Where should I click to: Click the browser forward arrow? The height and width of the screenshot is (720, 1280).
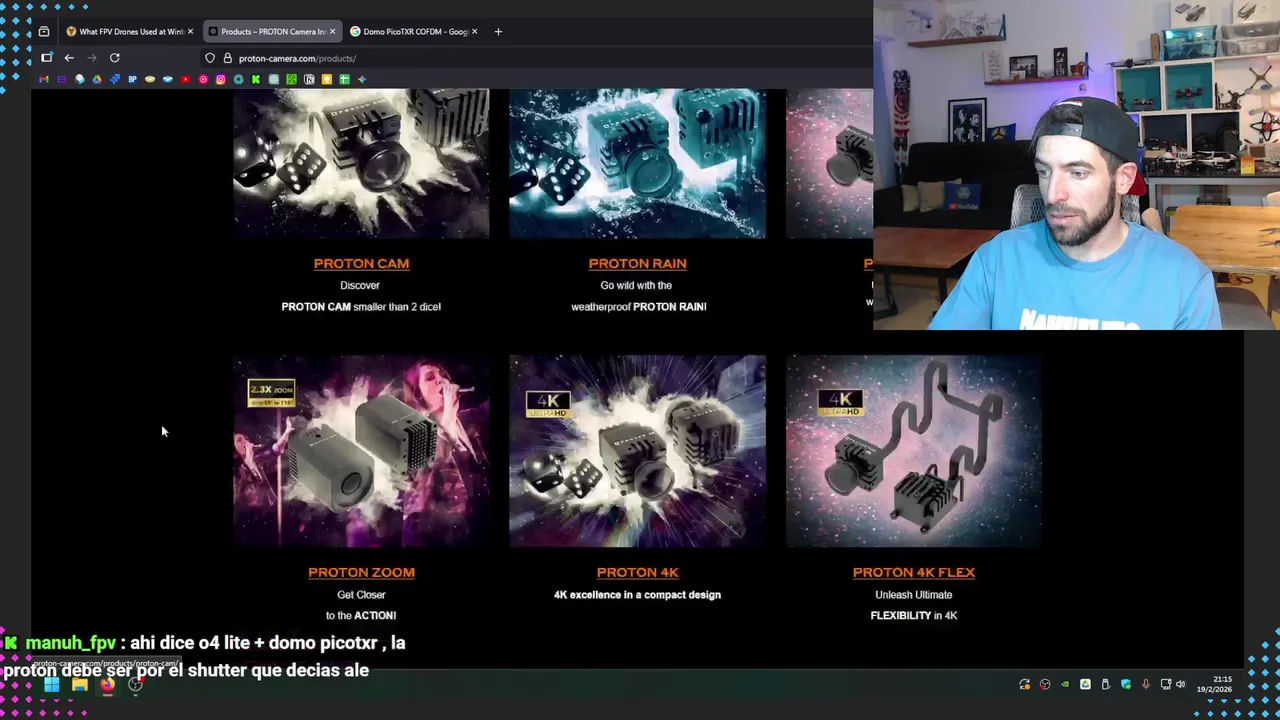[92, 58]
